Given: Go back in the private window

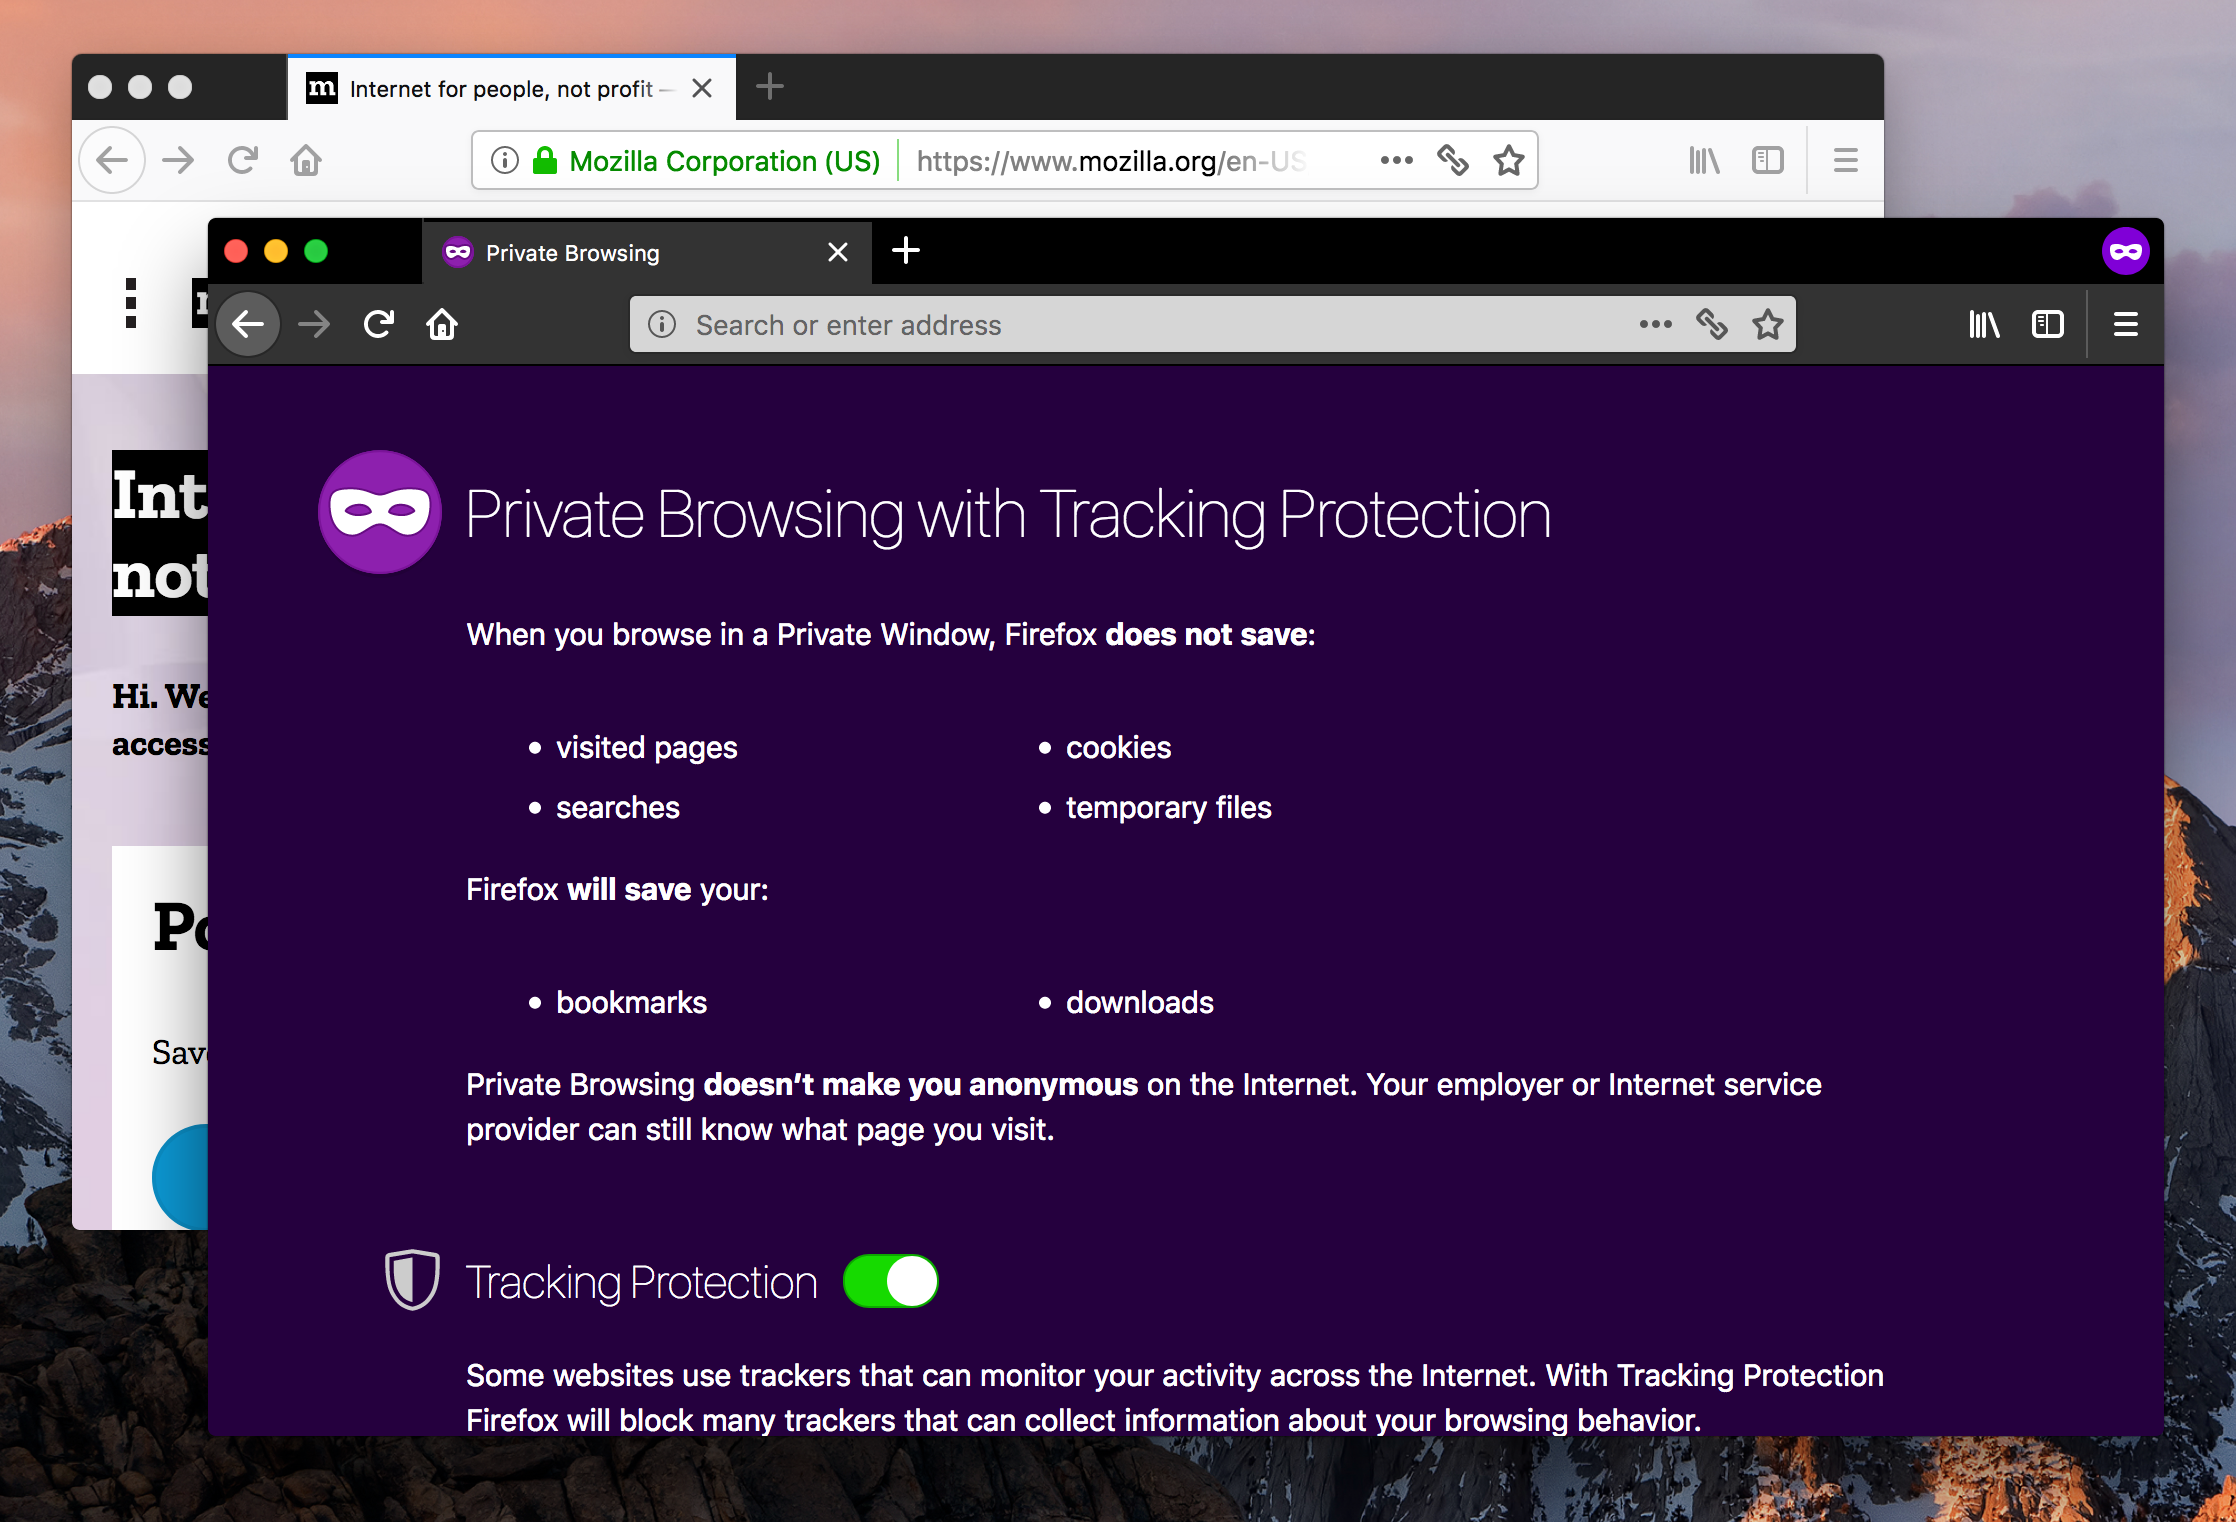Looking at the screenshot, I should pyautogui.click(x=248, y=324).
